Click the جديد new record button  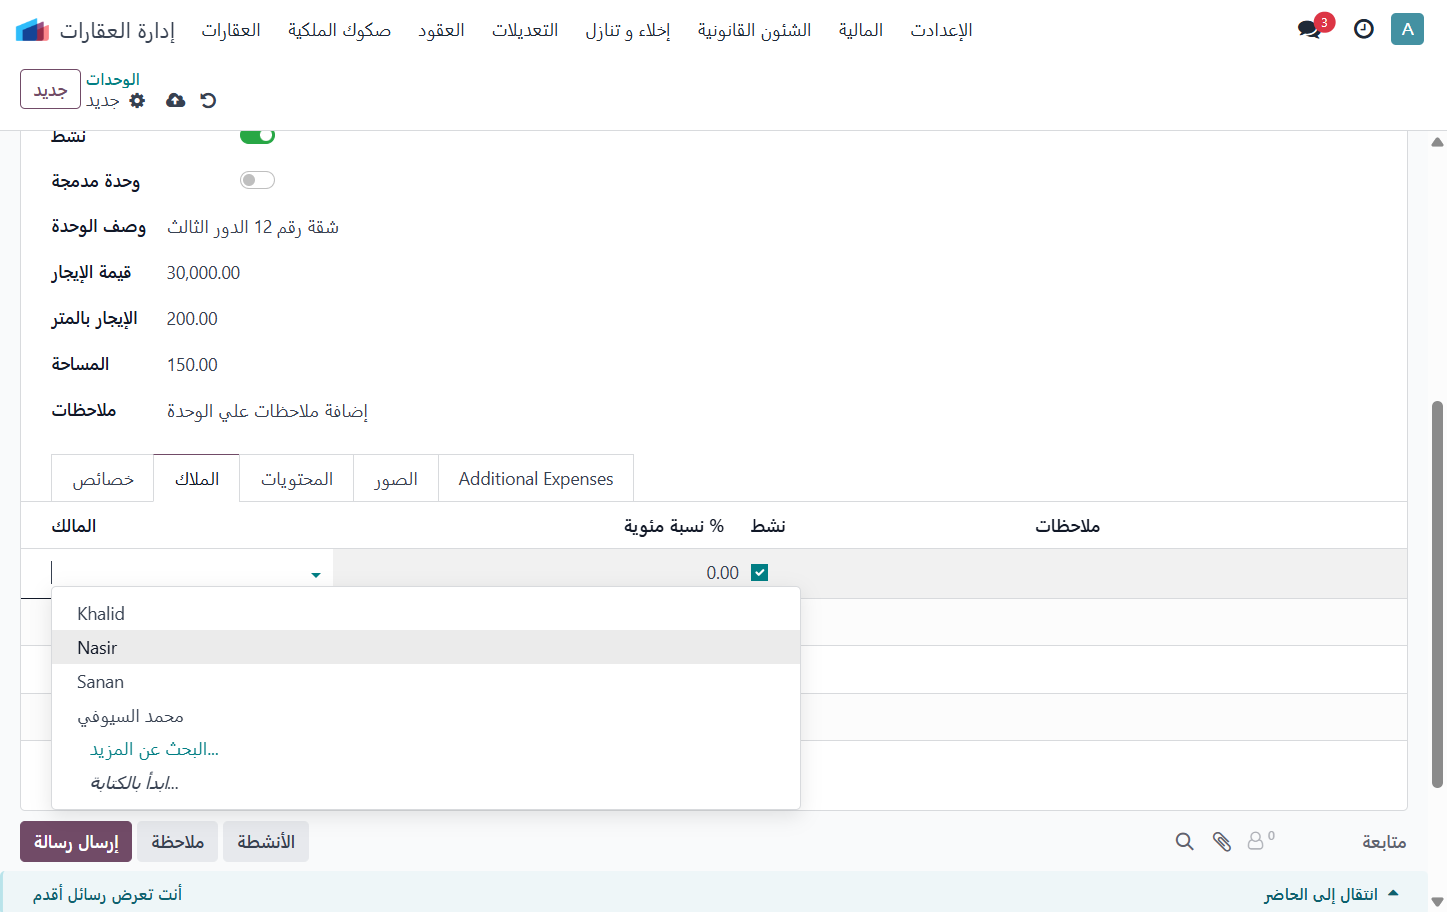pos(50,90)
